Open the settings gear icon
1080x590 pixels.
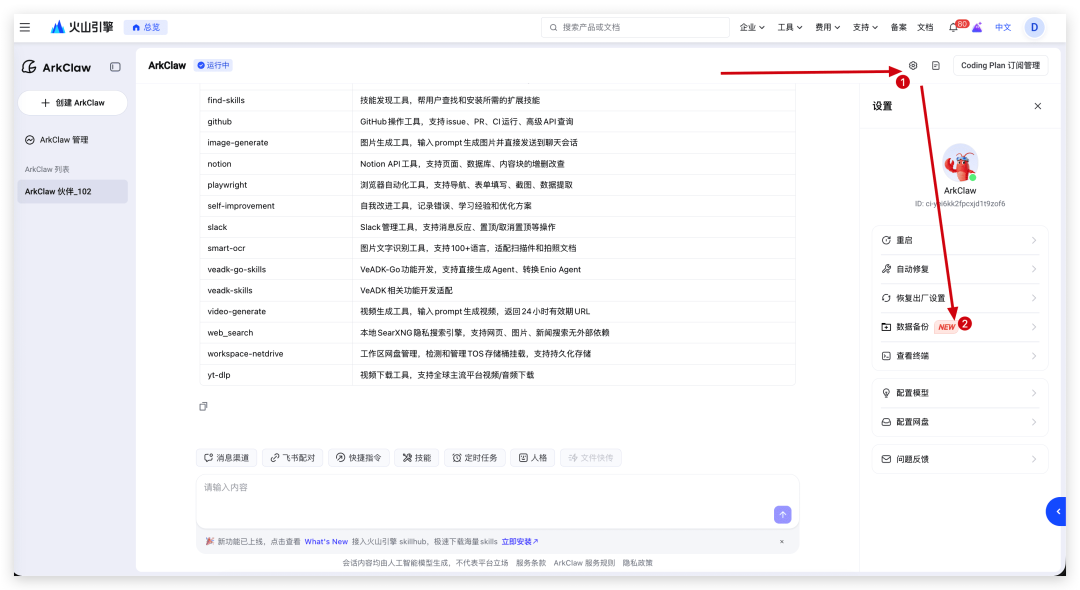point(913,66)
